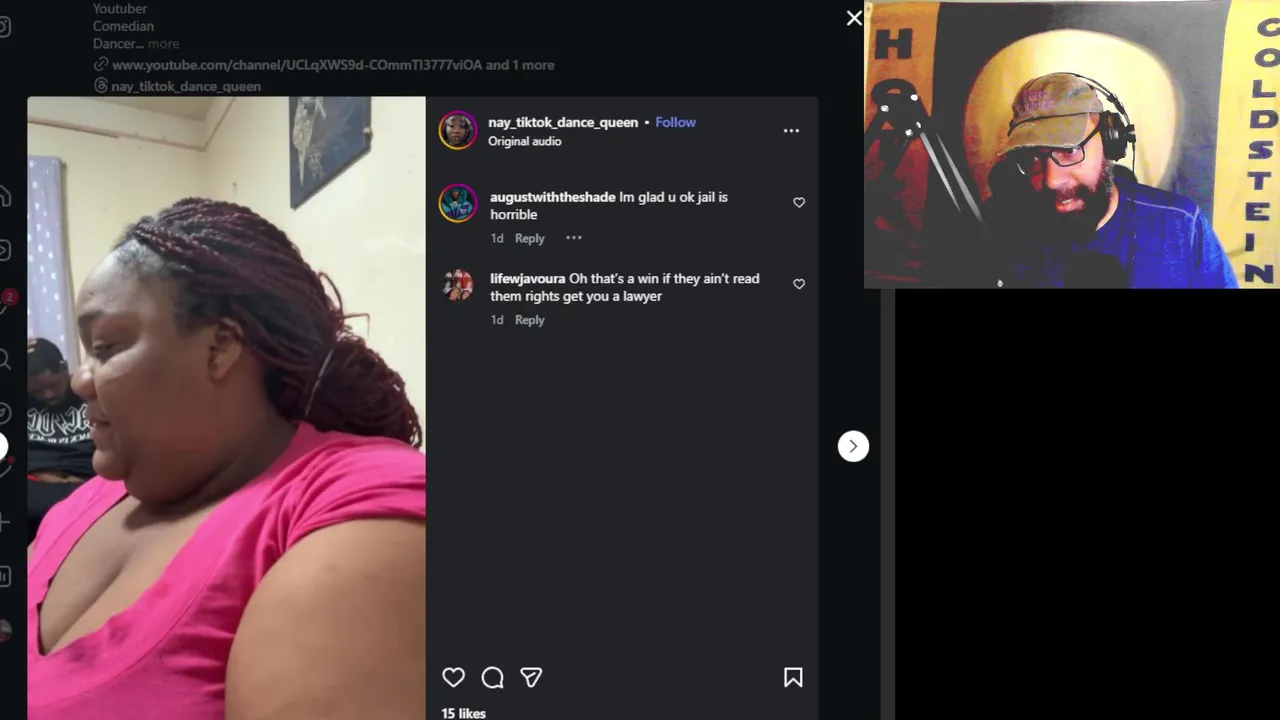1280x720 pixels.
Task: Open Threads link nay_tiktok_dance_queen
Action: [x=186, y=86]
